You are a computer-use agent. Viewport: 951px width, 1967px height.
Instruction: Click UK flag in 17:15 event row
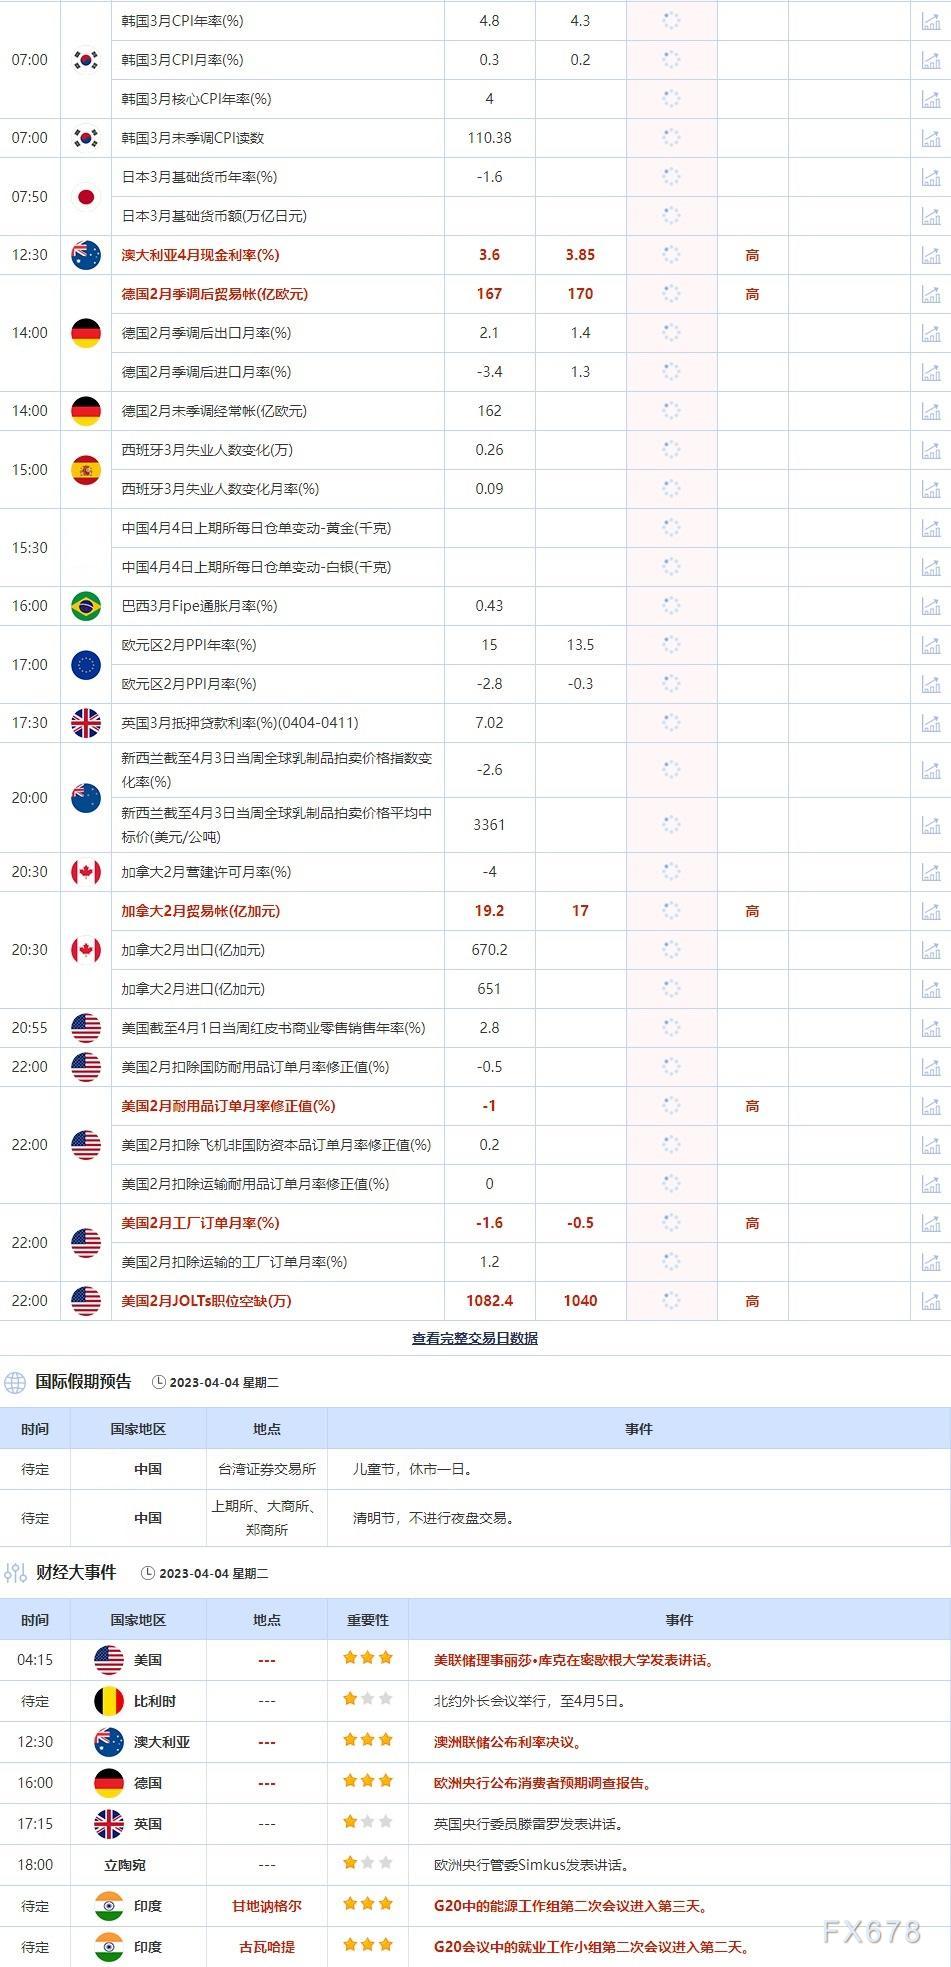pyautogui.click(x=109, y=1824)
